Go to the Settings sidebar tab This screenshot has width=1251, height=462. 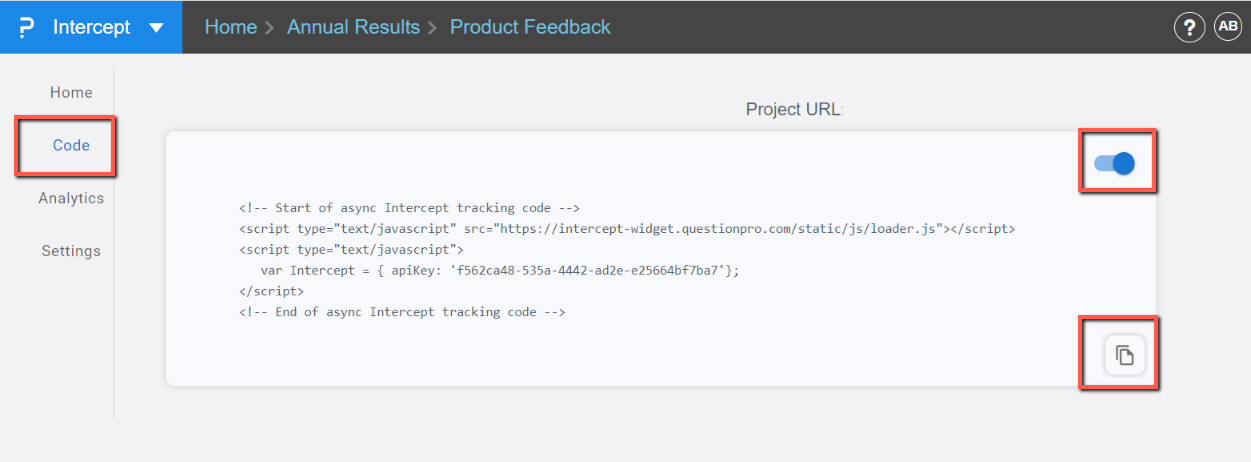pyautogui.click(x=71, y=252)
